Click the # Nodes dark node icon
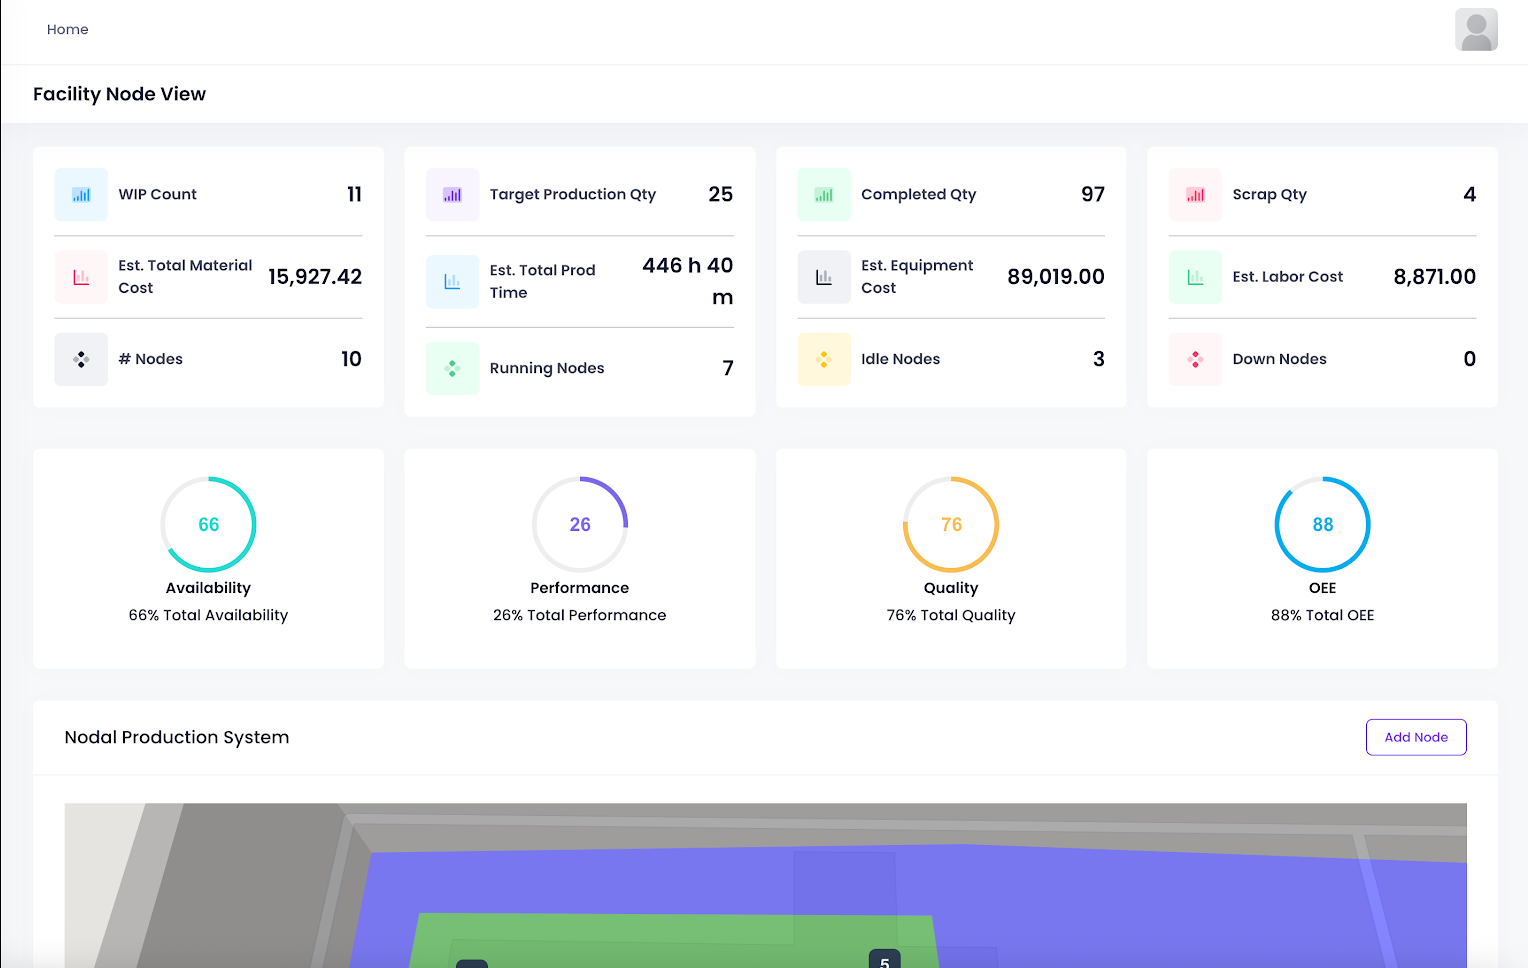Viewport: 1528px width, 968px height. coord(81,359)
